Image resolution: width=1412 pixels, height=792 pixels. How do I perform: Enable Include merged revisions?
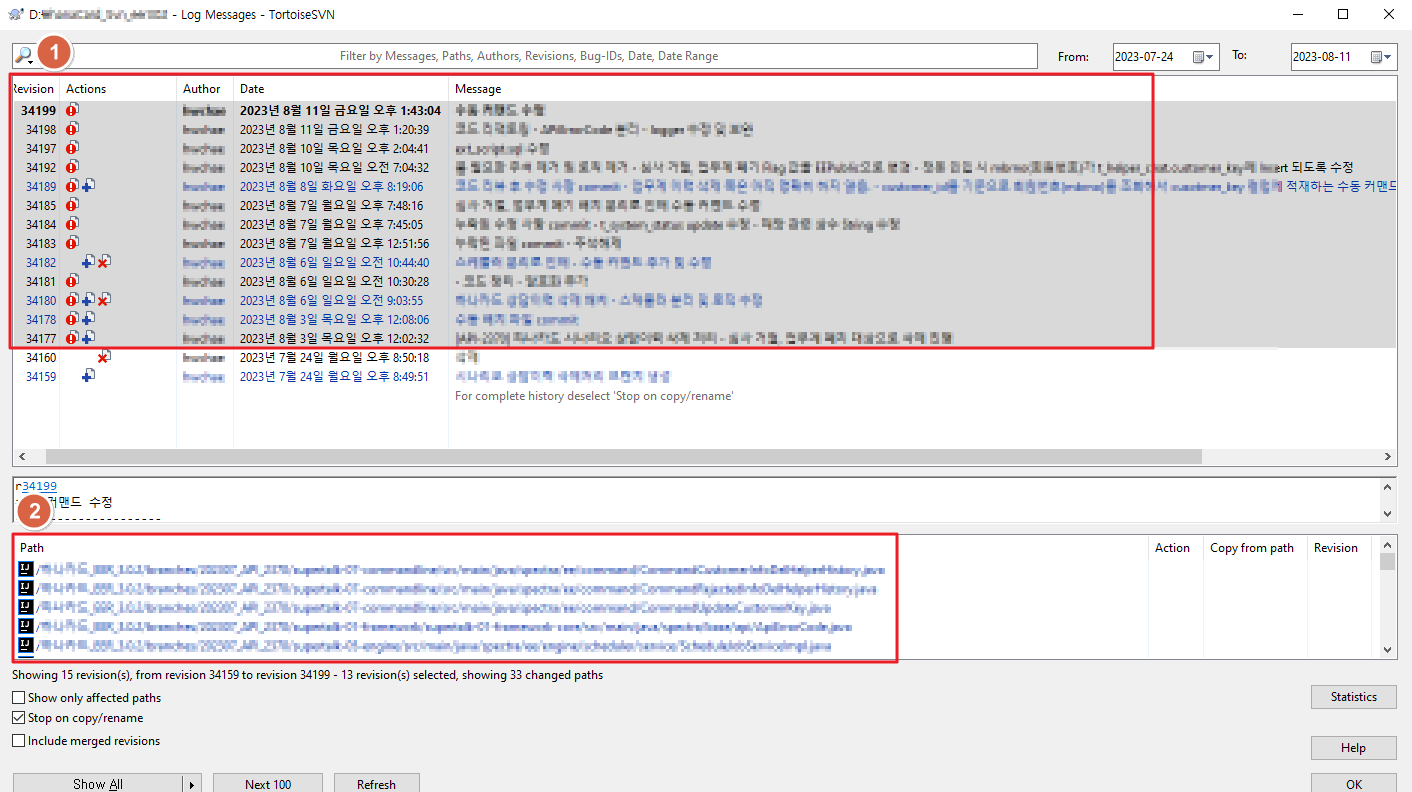[17, 739]
